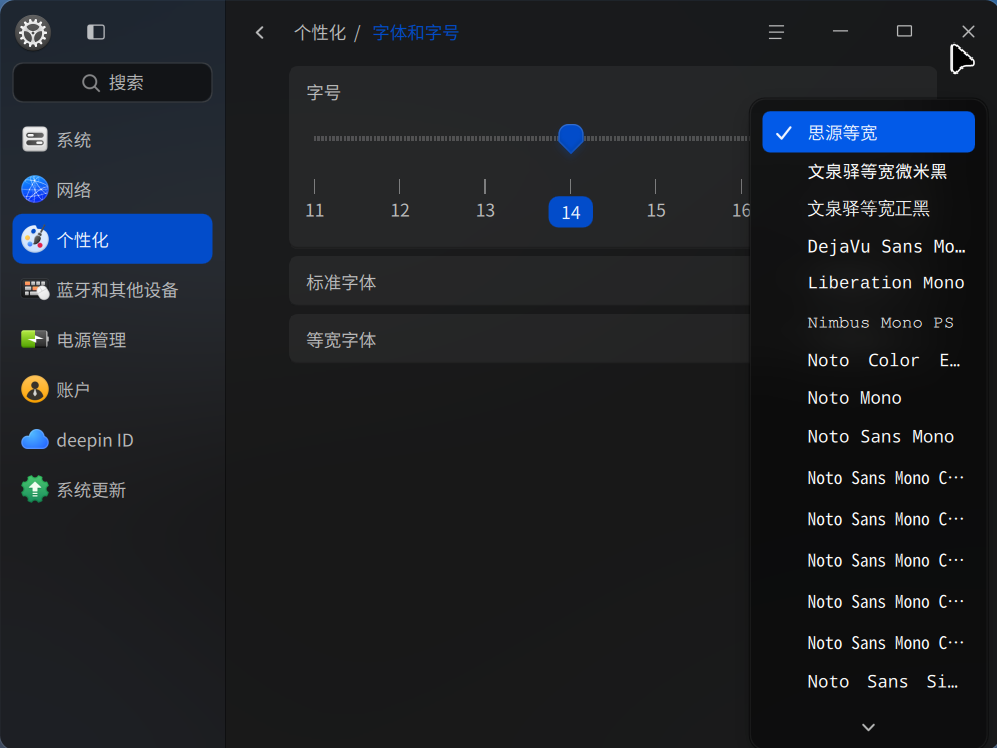Screen dimensions: 997x748
Task: Pick the Noto Sans Si… font option
Action: (868, 682)
